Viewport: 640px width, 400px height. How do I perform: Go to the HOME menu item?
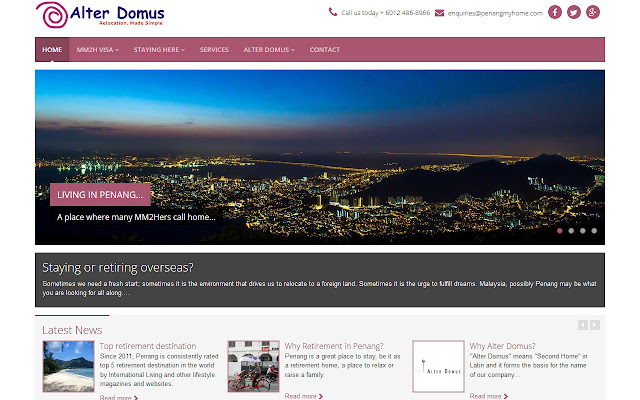click(x=52, y=50)
